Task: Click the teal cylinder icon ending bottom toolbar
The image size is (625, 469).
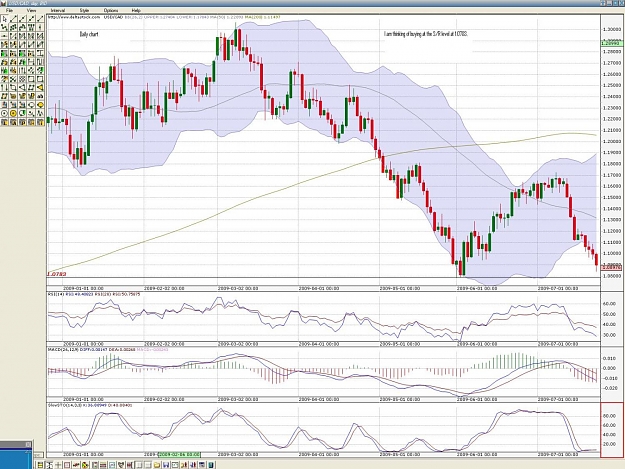Action: [x=210, y=465]
